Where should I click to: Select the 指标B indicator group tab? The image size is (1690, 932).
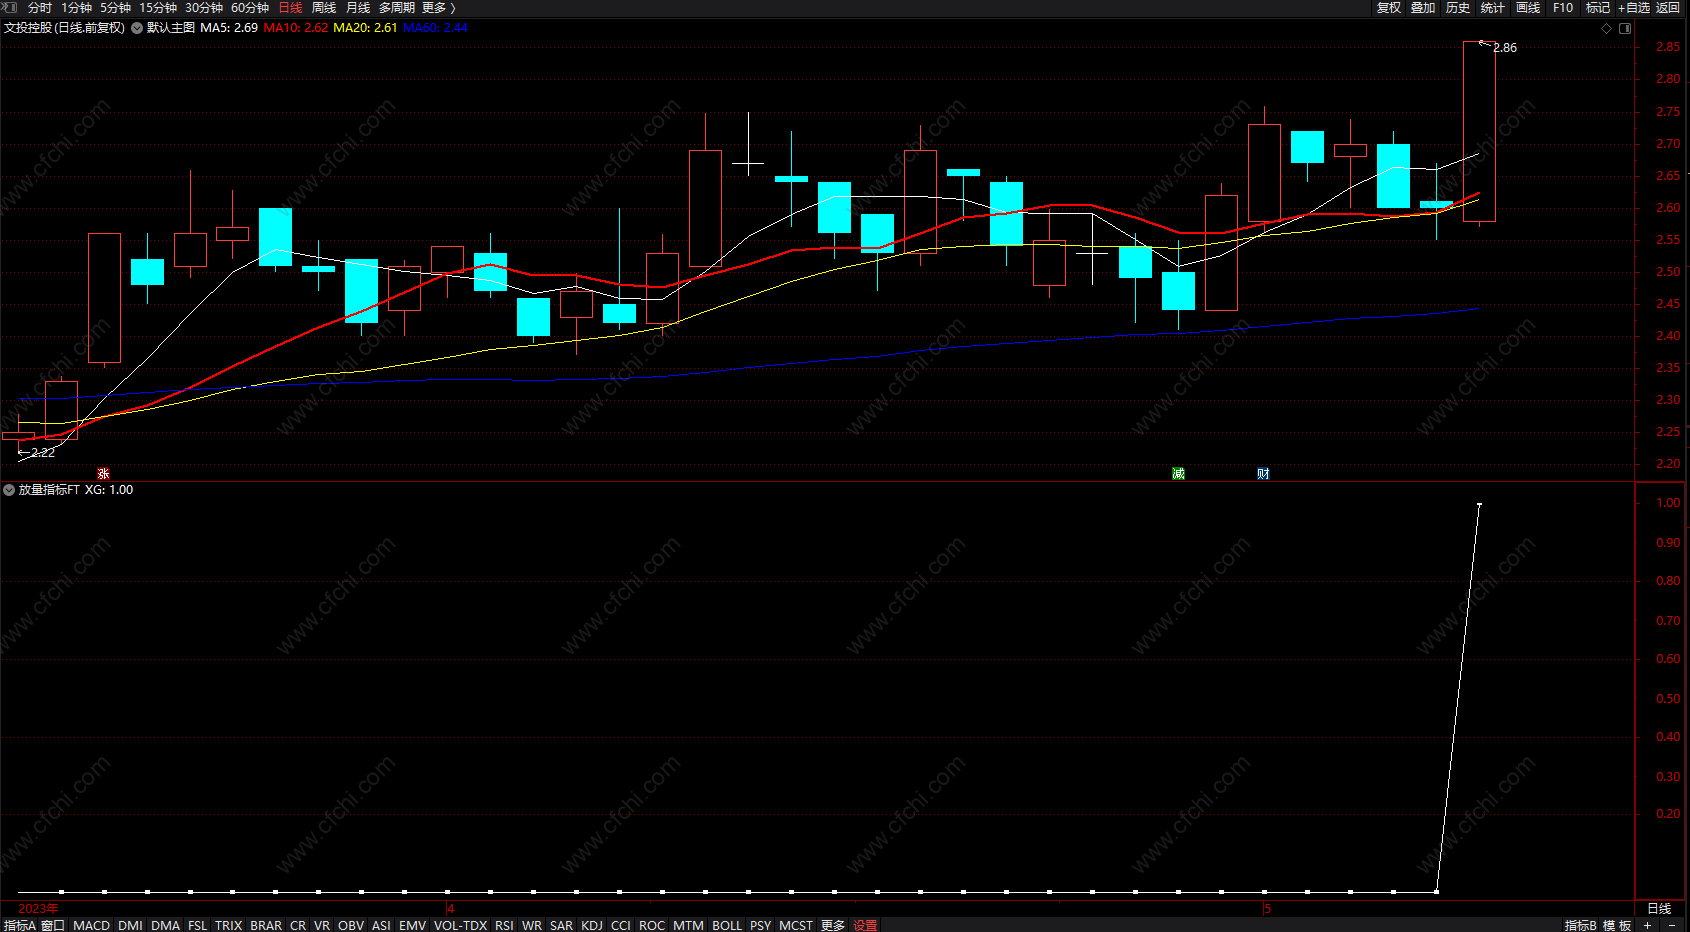pos(1581,925)
